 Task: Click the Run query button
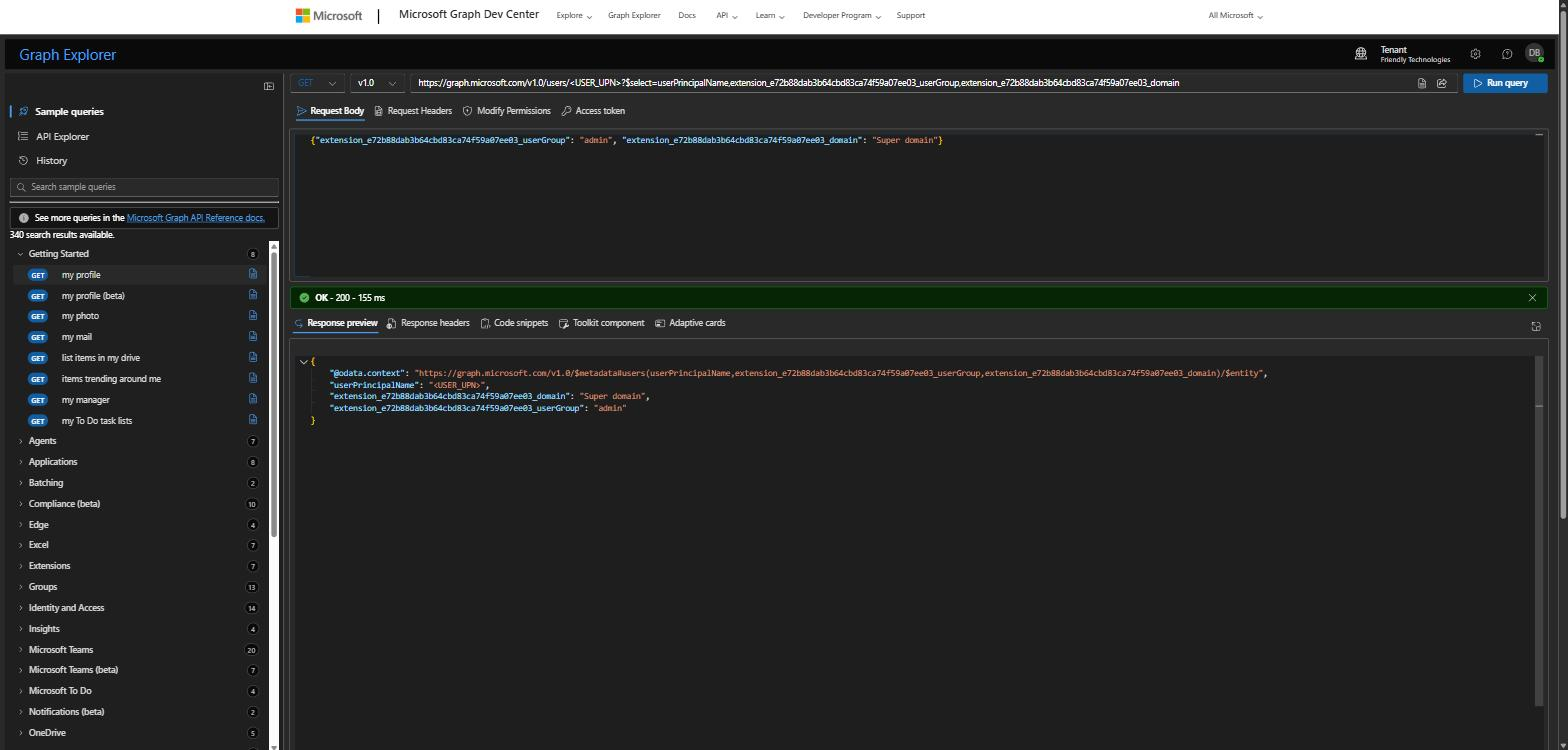(x=1505, y=83)
